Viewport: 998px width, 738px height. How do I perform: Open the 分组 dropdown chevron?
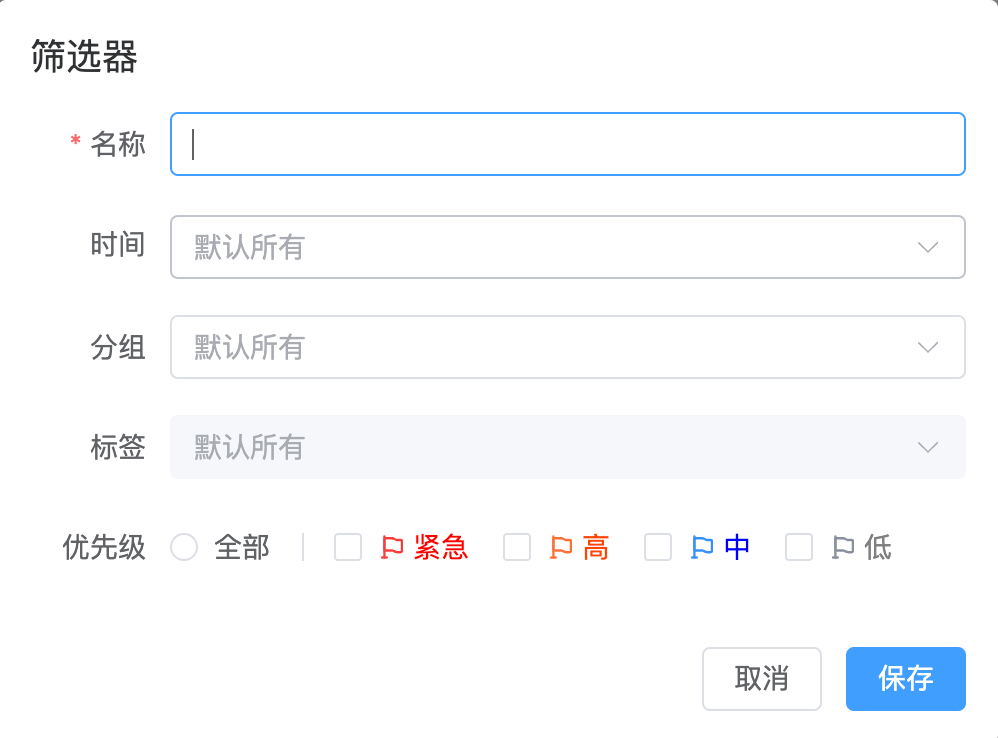pyautogui.click(x=928, y=347)
